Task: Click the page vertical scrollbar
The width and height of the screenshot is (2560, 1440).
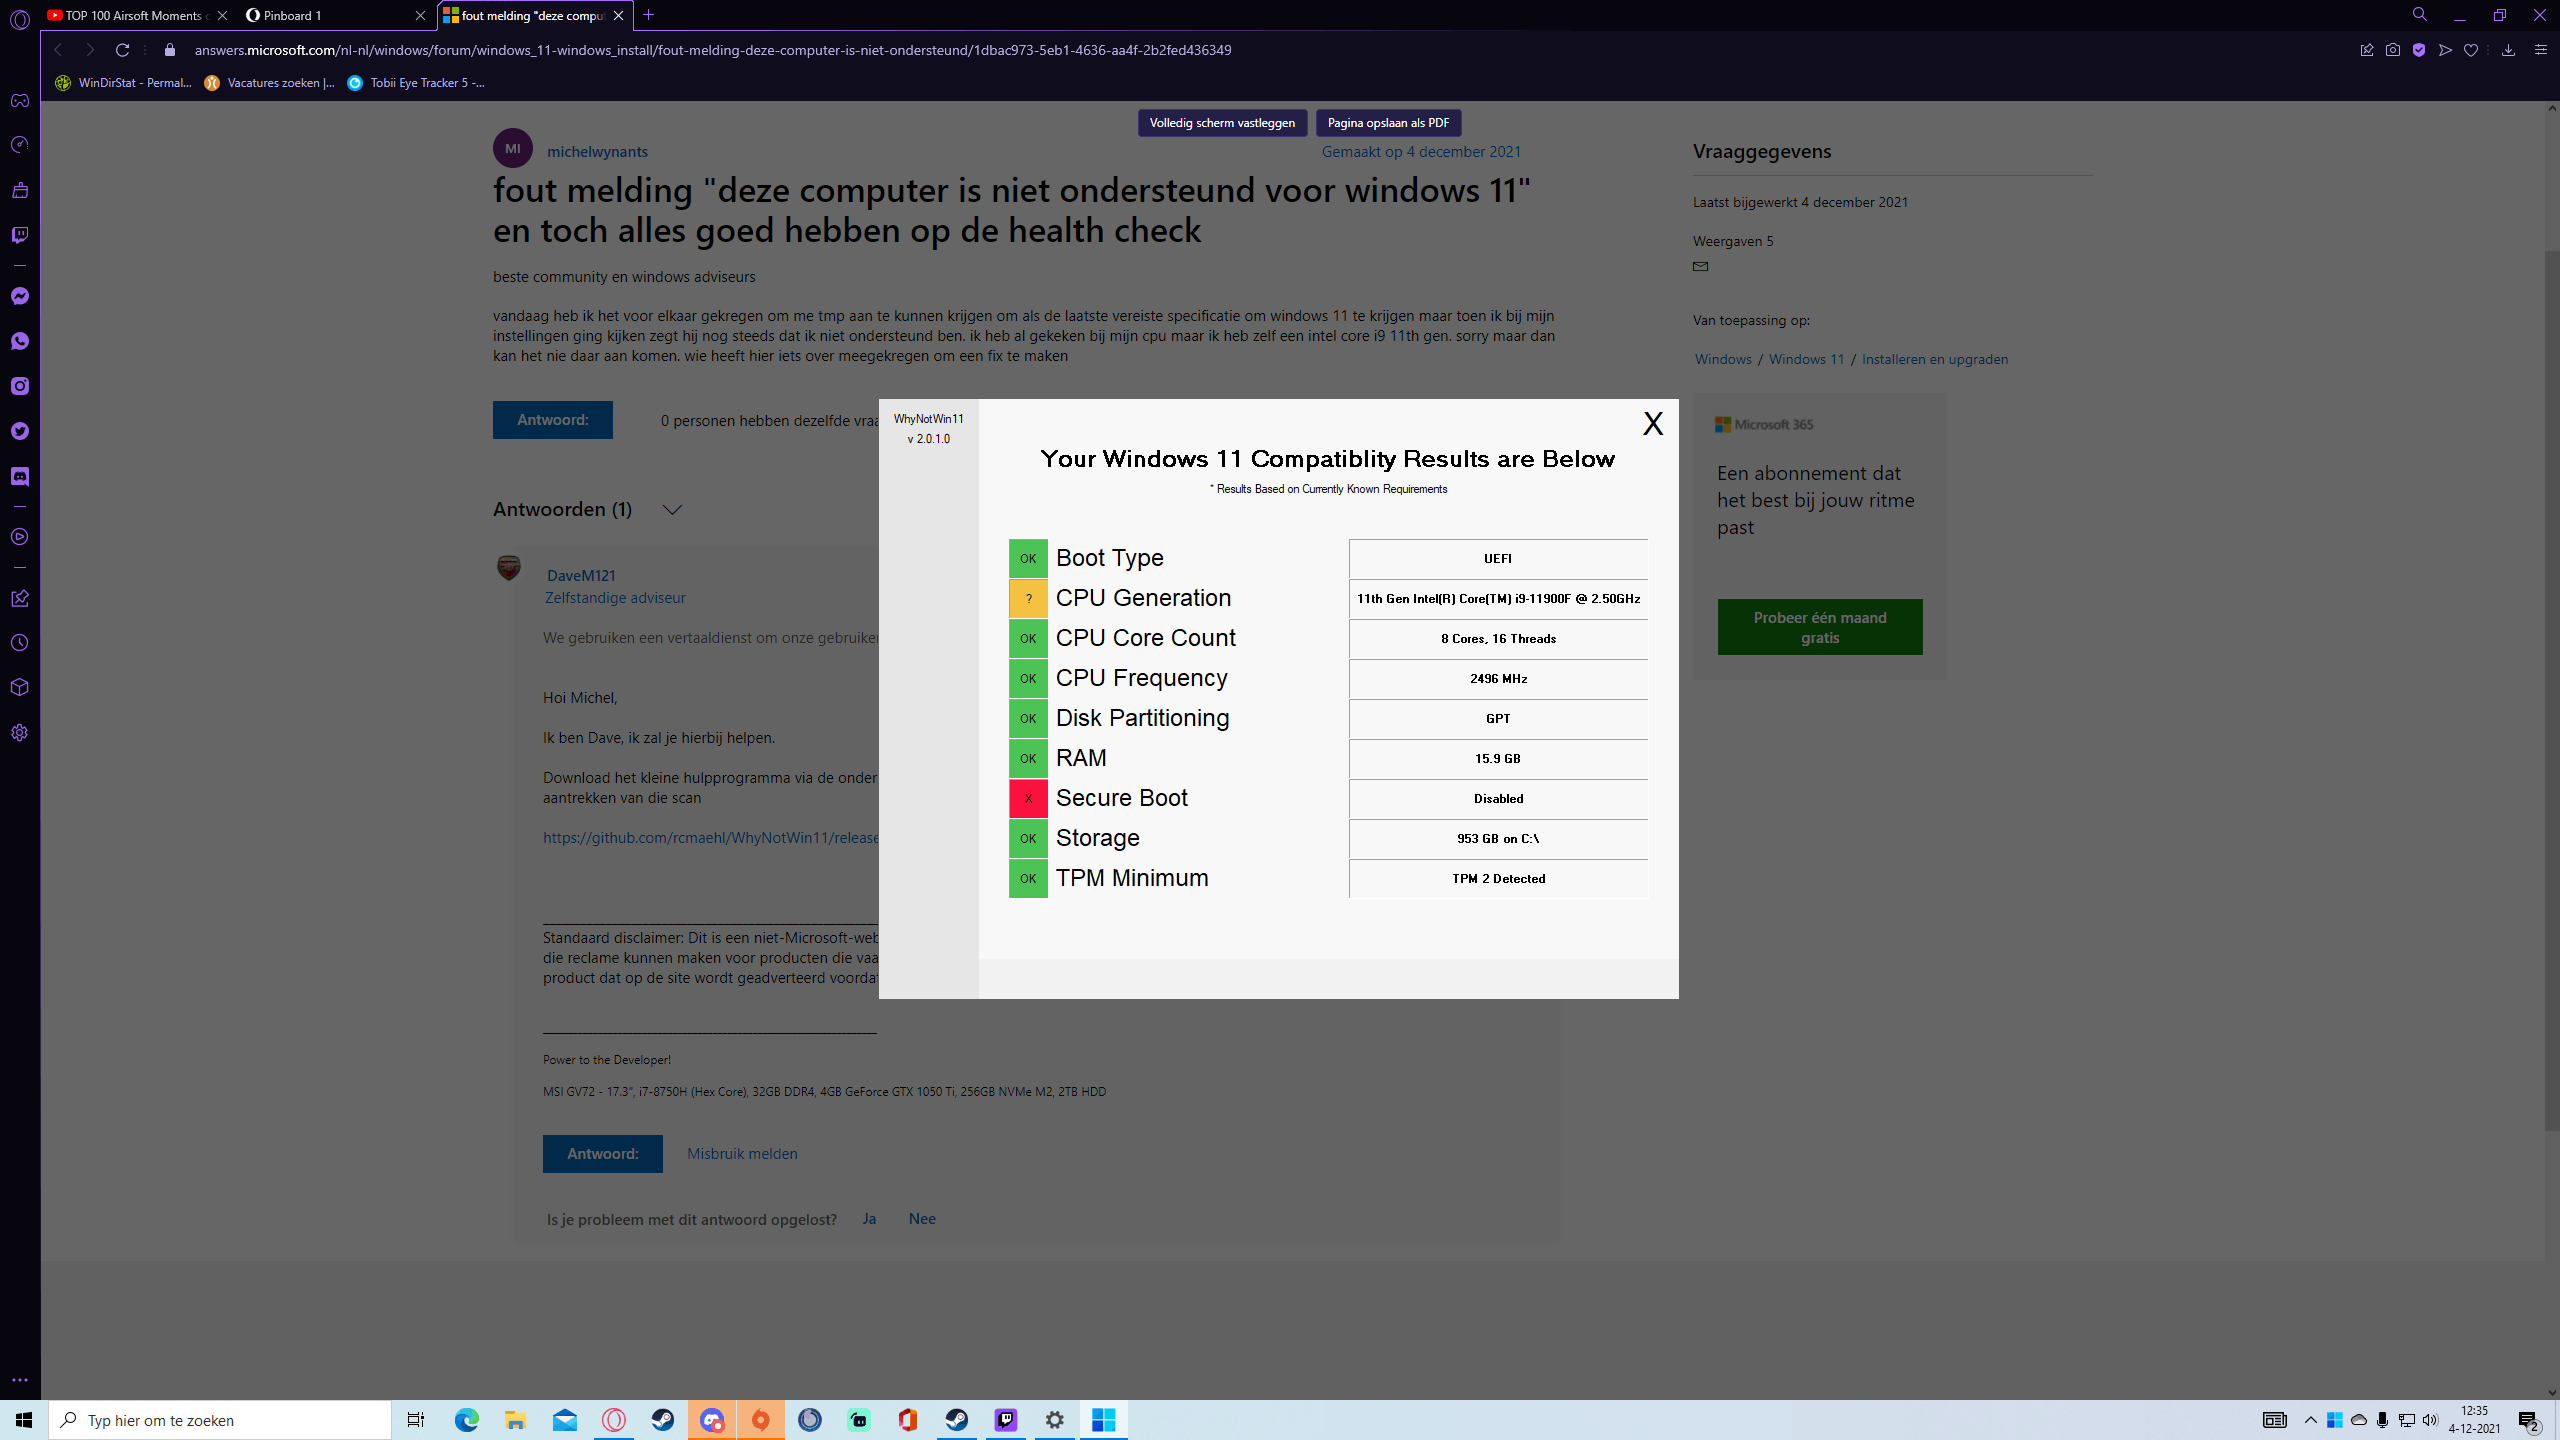Action: [x=2551, y=690]
